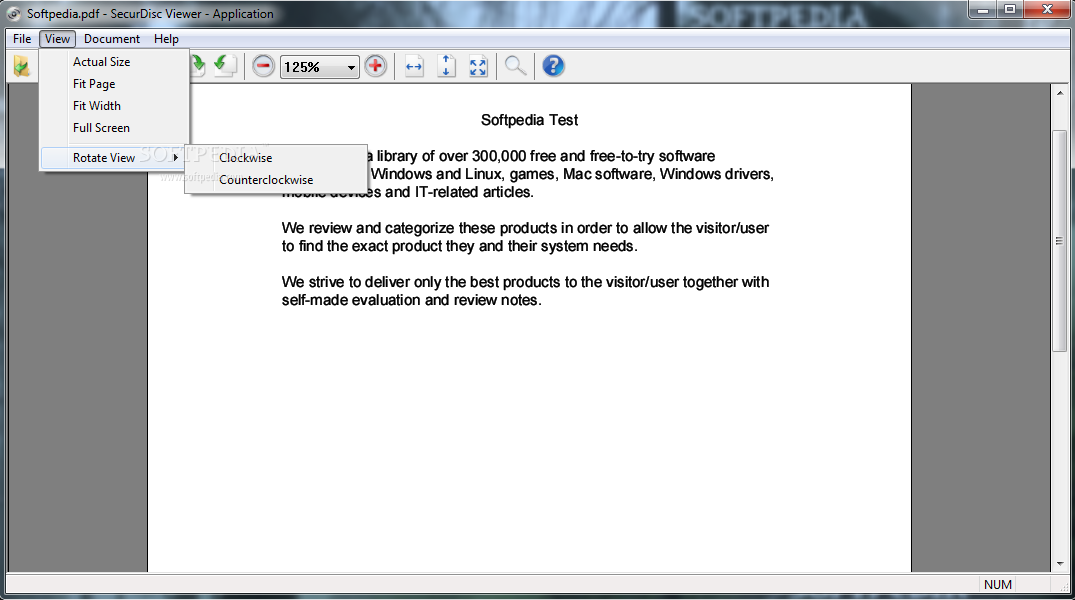
Task: Minimize the SecurDisc Viewer window
Action: 982,10
